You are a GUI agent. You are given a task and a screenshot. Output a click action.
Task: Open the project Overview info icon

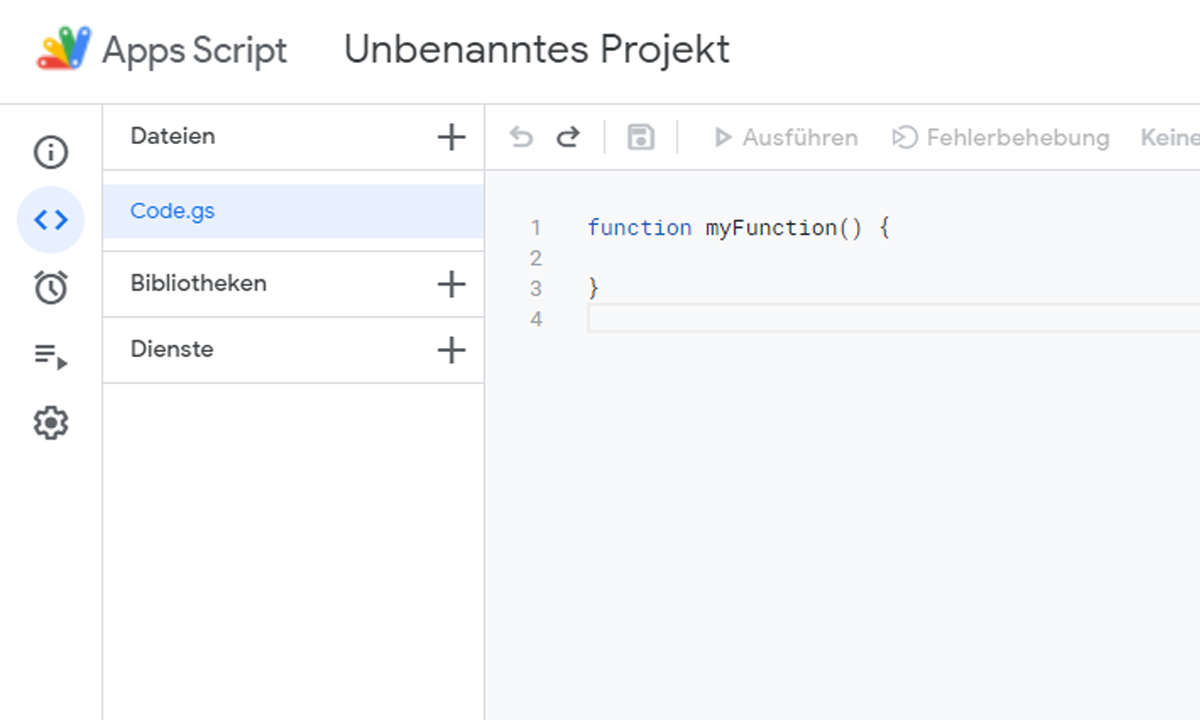(51, 152)
